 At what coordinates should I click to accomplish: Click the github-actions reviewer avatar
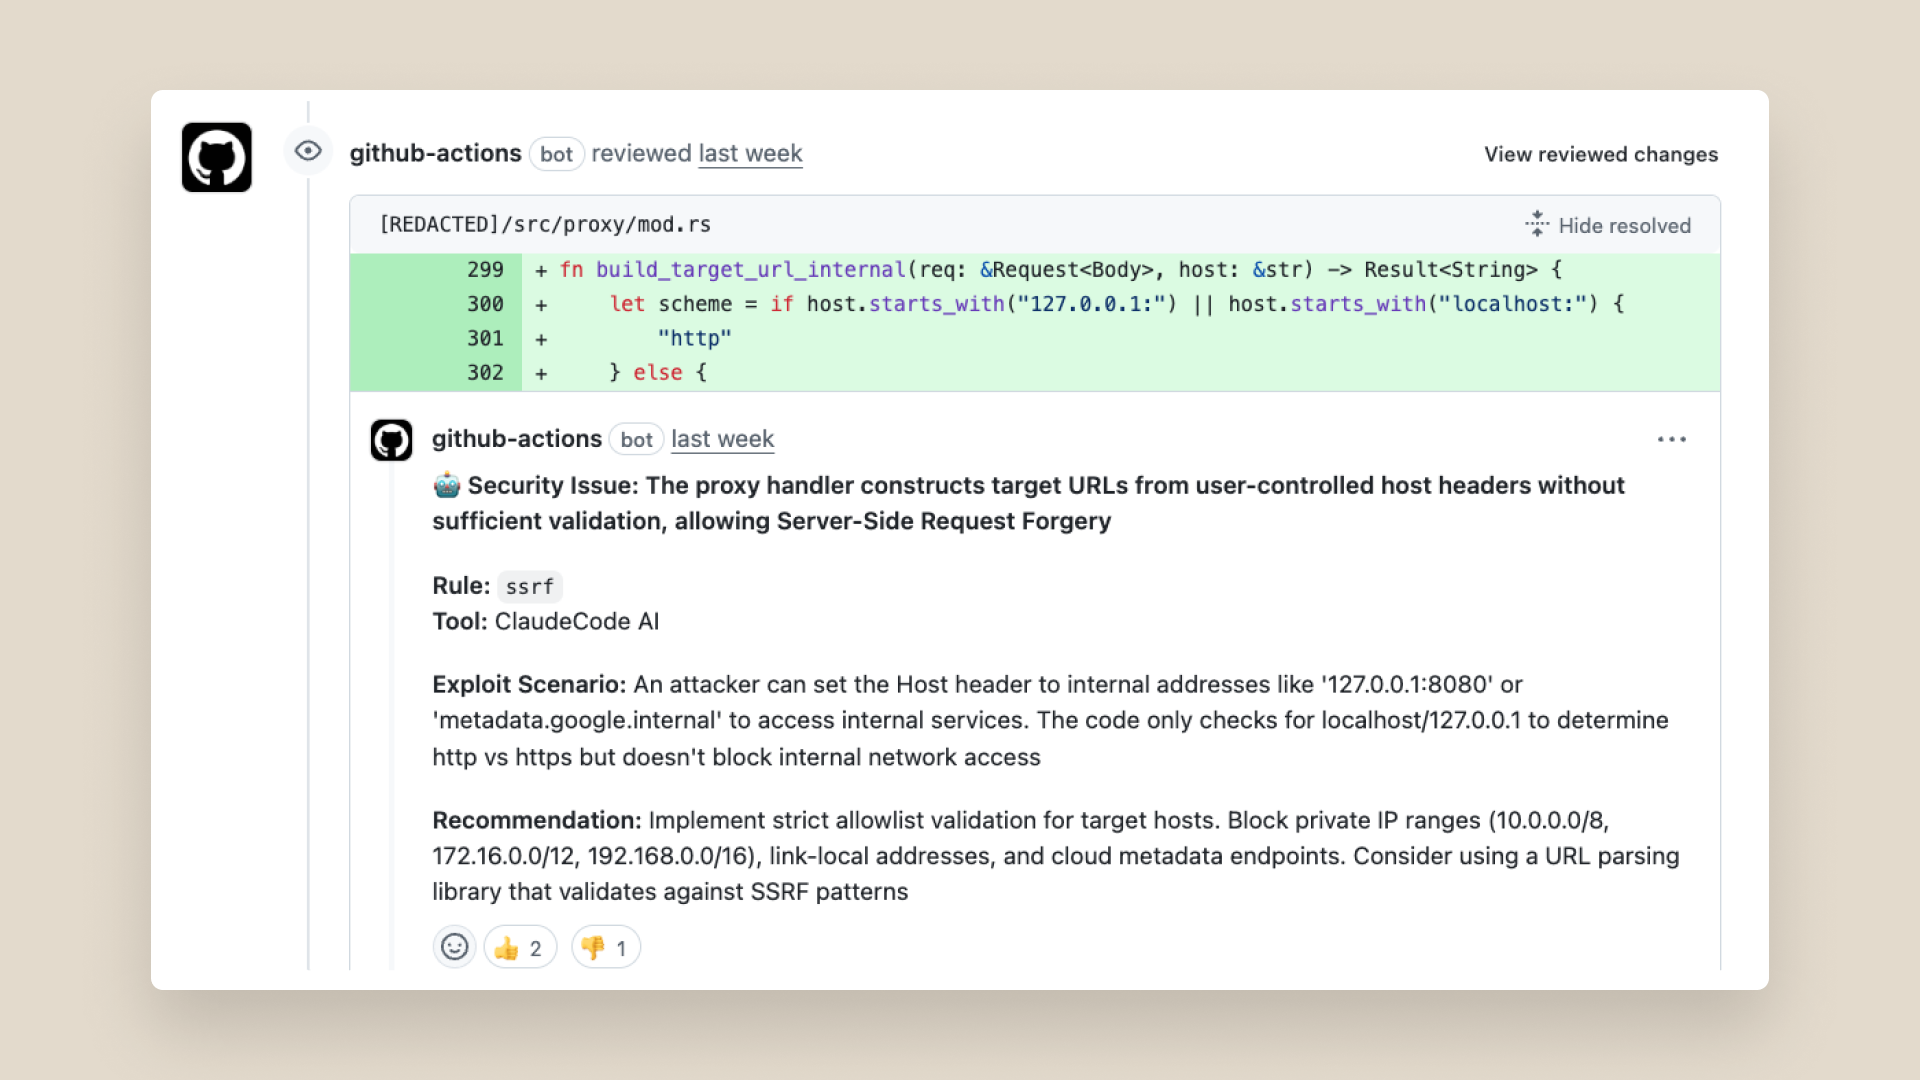[x=216, y=156]
